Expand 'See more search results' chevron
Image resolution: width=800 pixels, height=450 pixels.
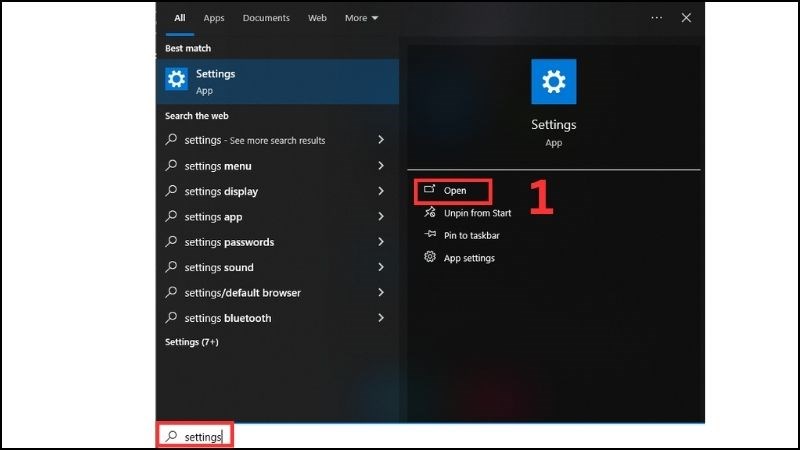pos(381,140)
